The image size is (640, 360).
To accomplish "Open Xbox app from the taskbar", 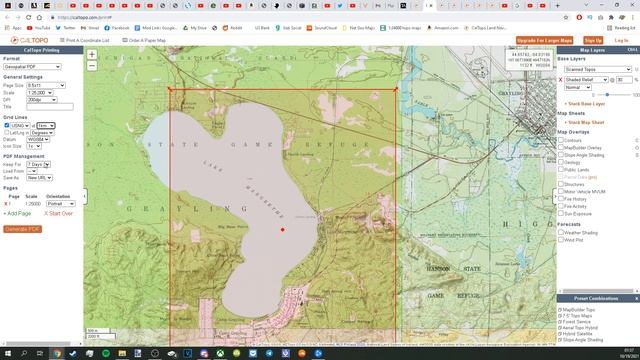I will [220, 353].
